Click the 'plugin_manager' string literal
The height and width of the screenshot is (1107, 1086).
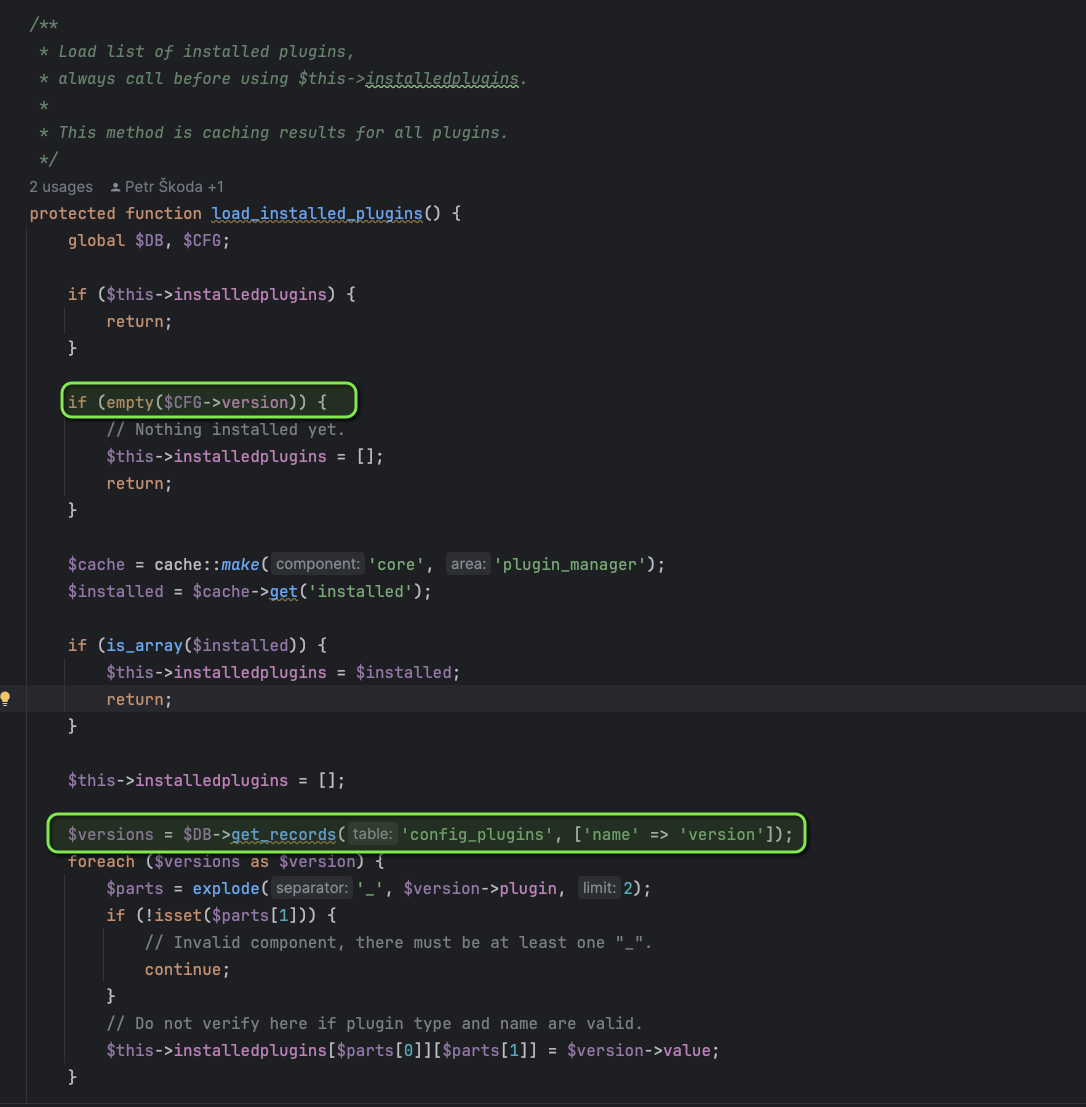coord(570,565)
